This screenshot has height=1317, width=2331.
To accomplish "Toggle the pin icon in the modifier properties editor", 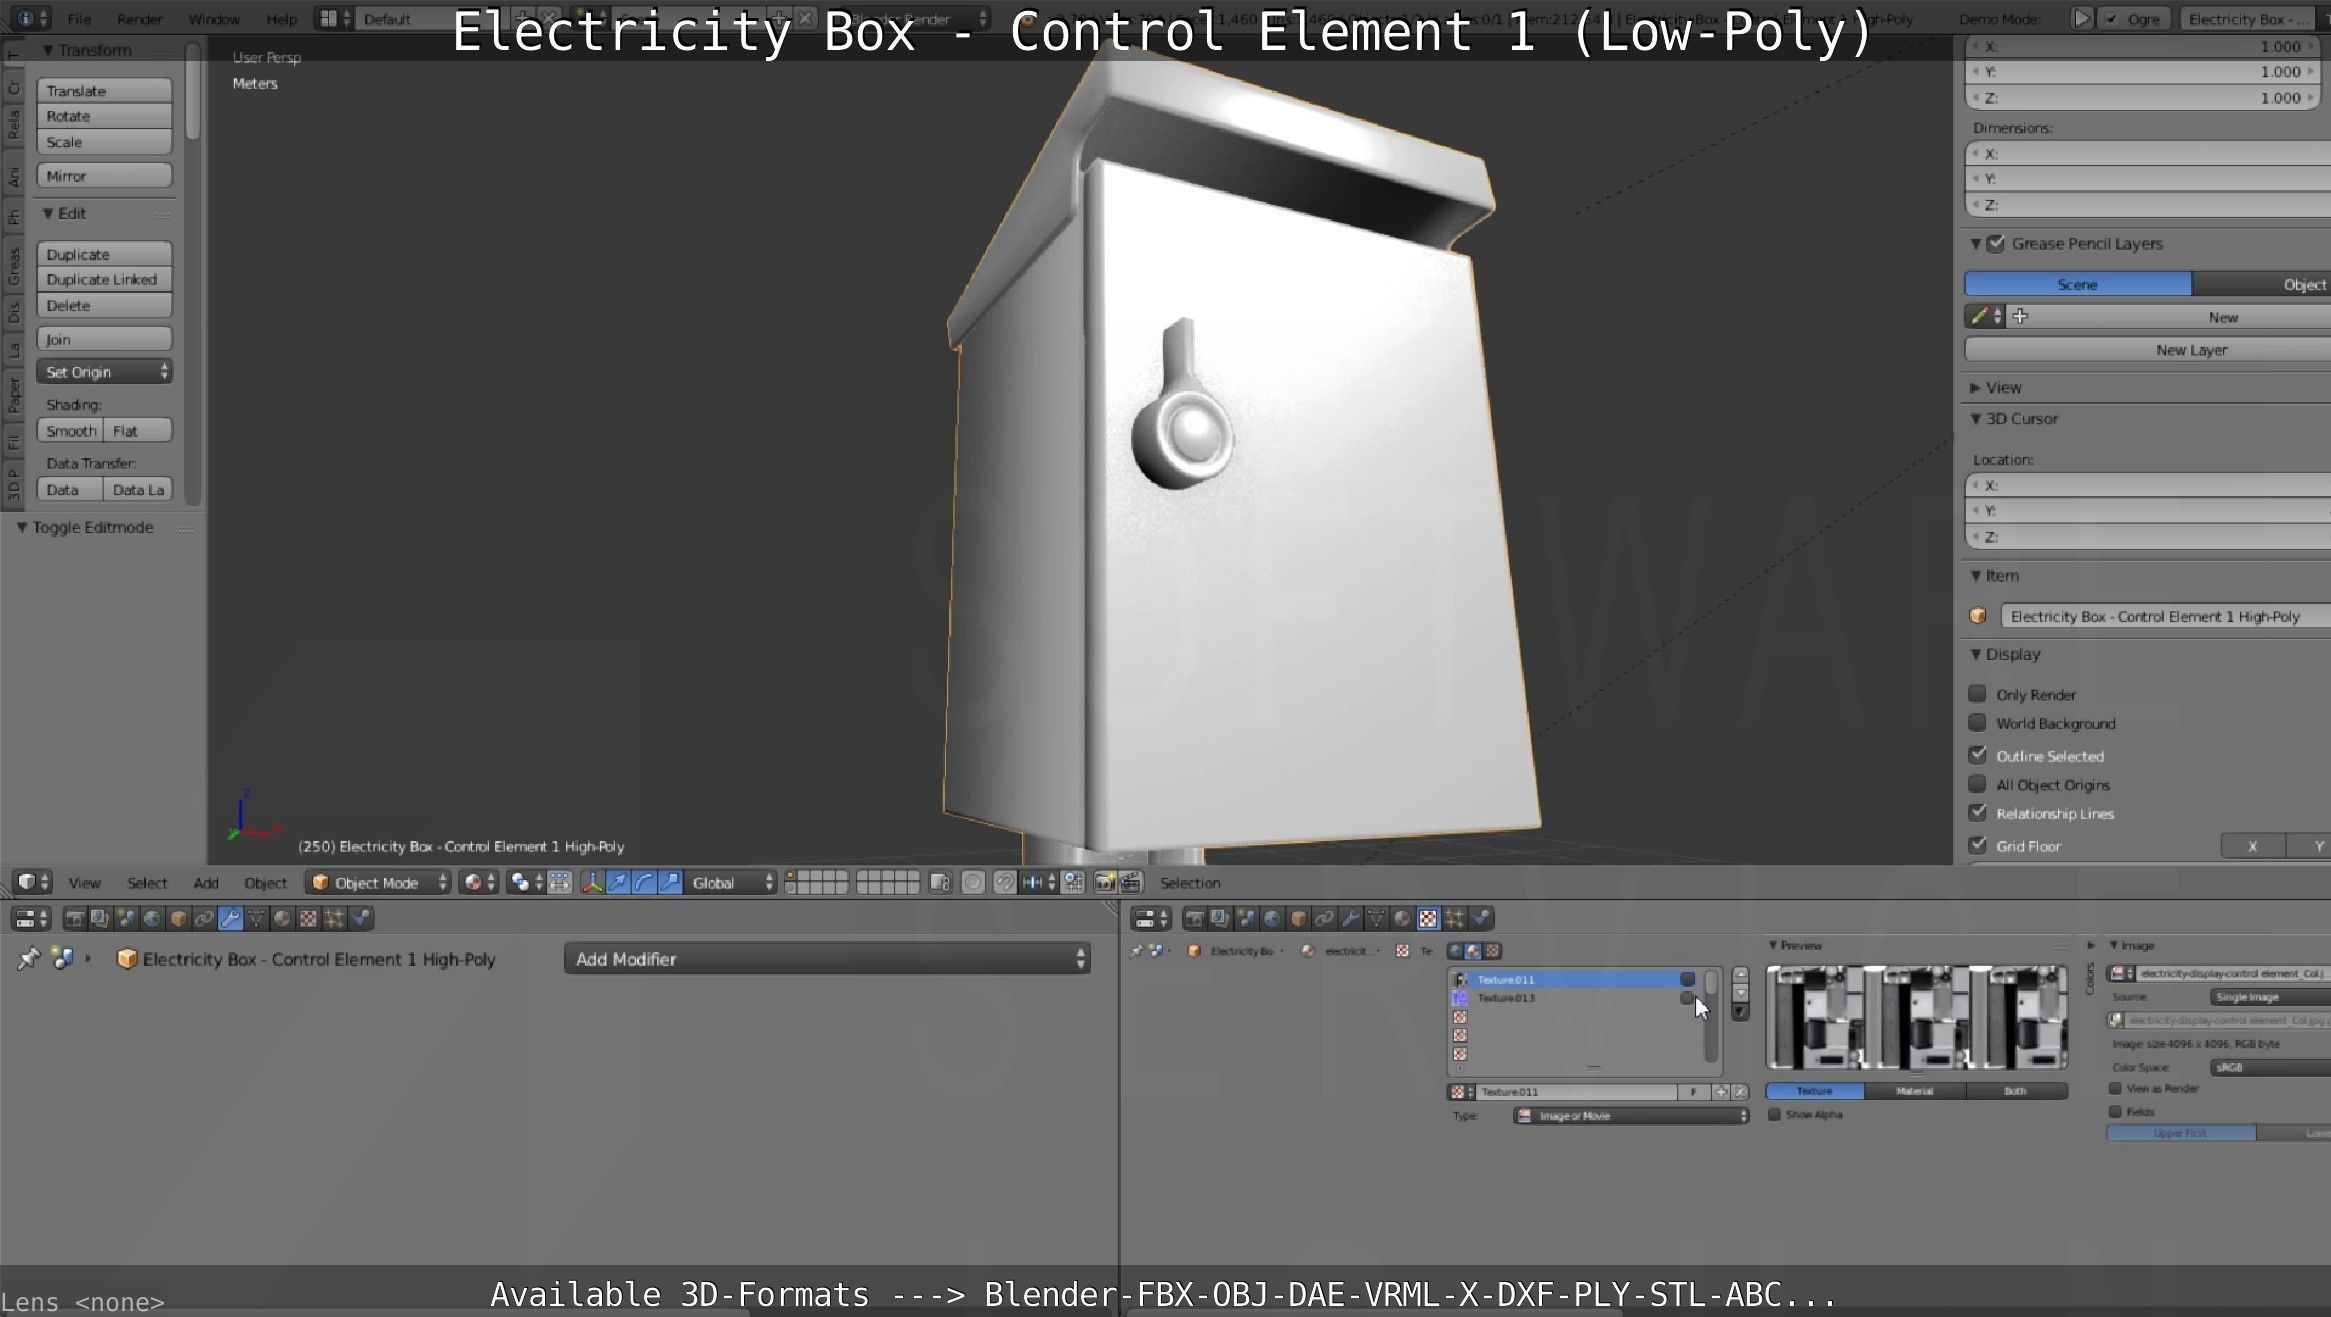I will point(28,959).
